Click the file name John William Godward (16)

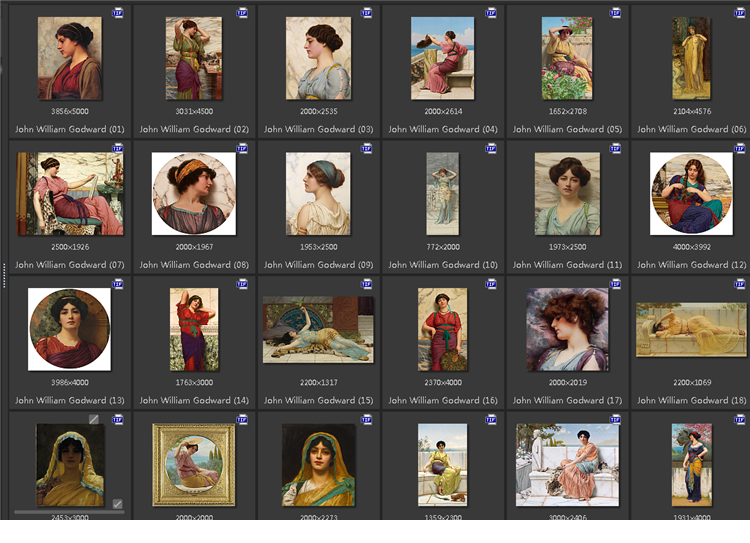[443, 400]
